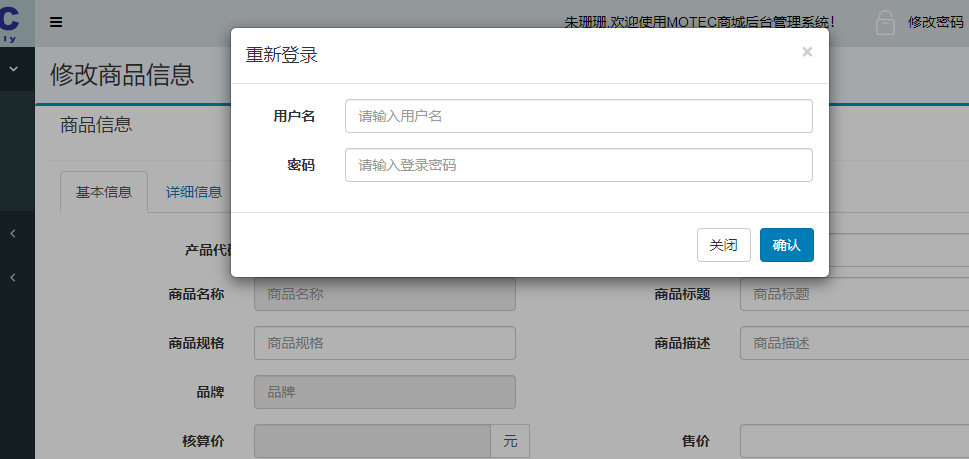
Task: Click the 关闭 button in the dialog
Action: point(723,245)
